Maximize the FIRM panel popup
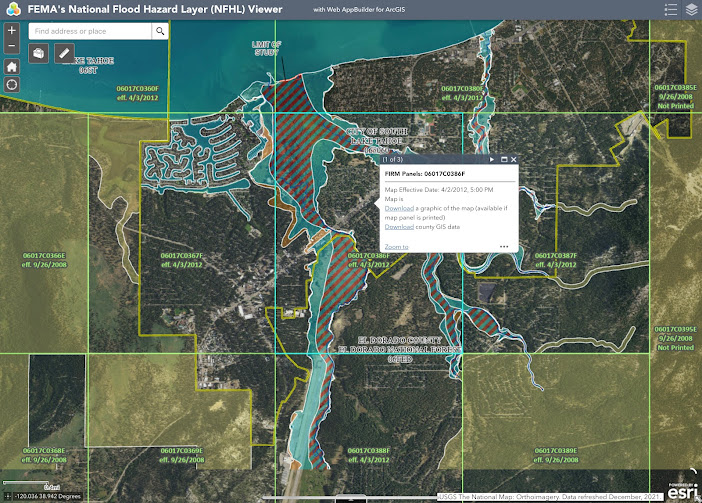This screenshot has width=702, height=503. click(x=504, y=159)
